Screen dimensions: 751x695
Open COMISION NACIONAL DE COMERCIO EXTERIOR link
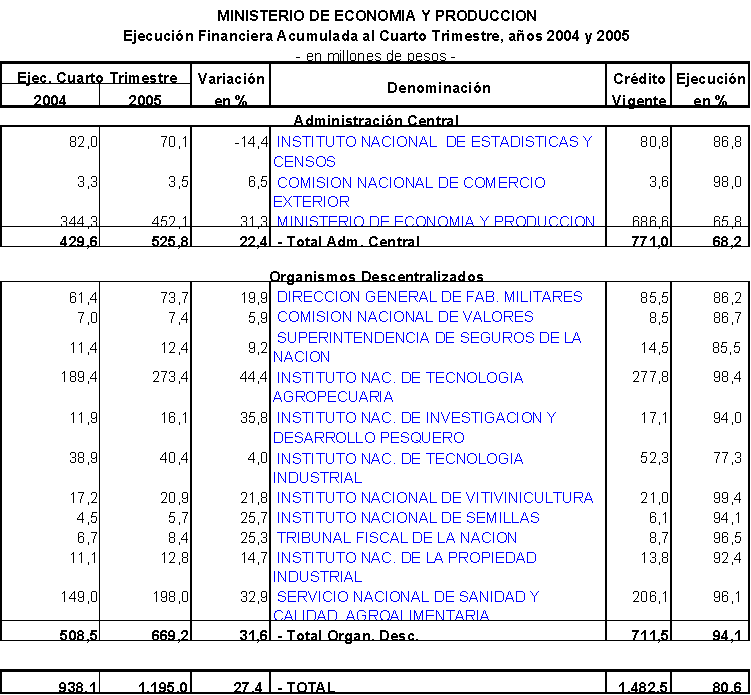[x=410, y=192]
